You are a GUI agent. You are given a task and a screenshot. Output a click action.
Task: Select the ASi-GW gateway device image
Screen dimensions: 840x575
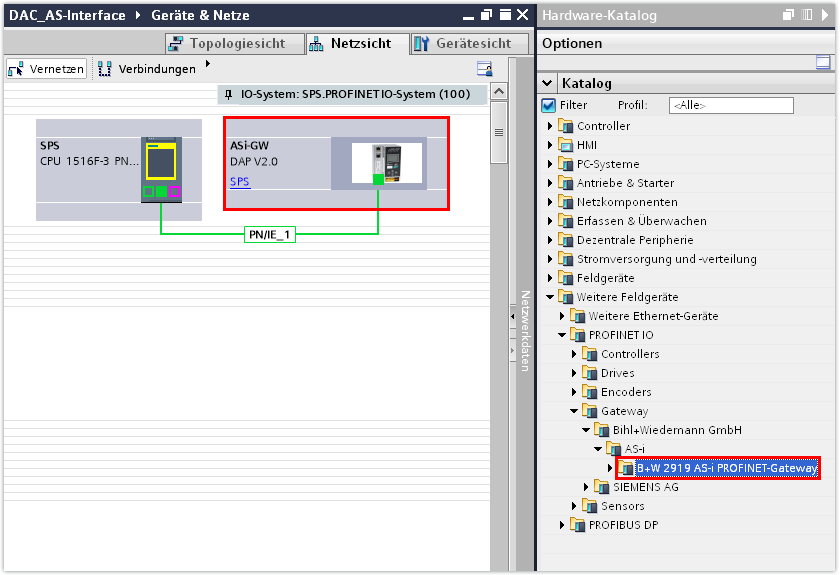point(386,163)
